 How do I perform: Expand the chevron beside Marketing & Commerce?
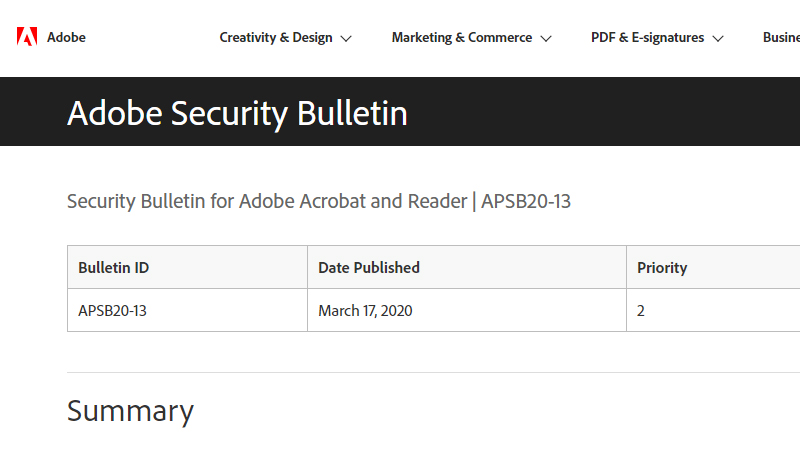pos(546,38)
